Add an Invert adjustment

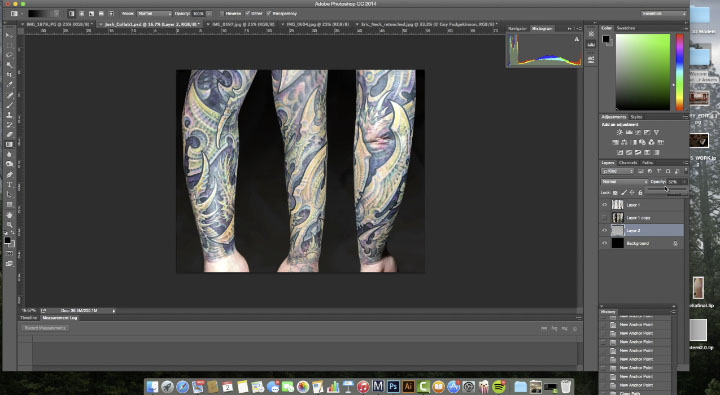(620, 152)
